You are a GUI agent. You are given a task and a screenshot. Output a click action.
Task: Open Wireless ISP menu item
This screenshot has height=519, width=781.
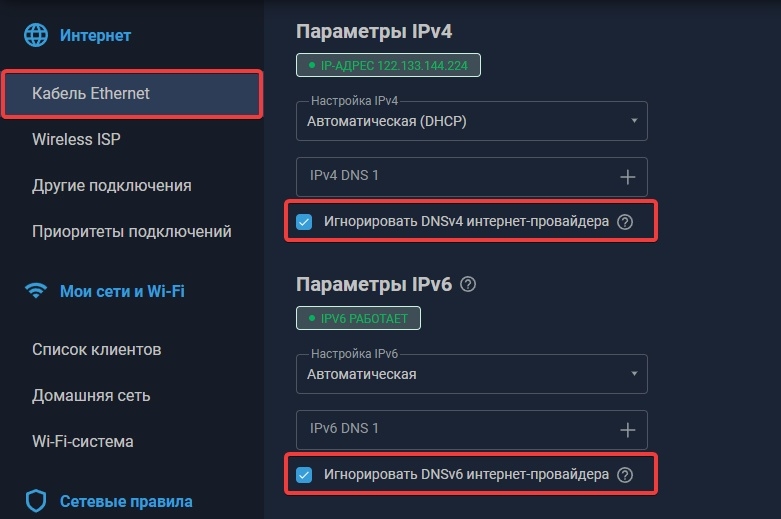76,140
